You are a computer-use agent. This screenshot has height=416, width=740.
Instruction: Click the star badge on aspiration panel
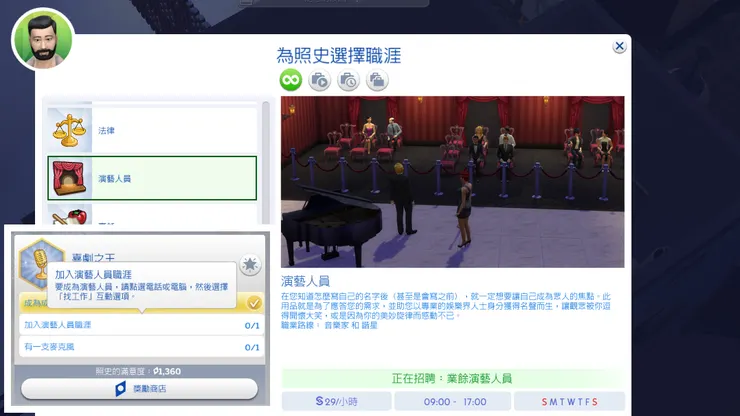(x=250, y=264)
